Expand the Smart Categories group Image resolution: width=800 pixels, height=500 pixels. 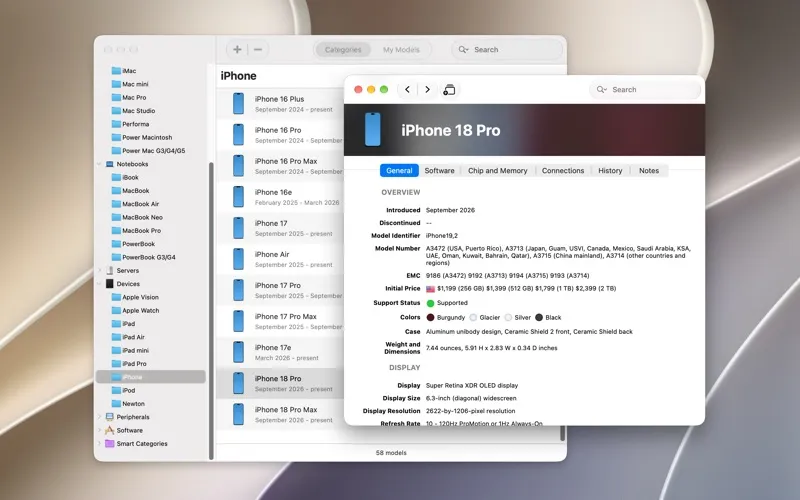[x=99, y=443]
